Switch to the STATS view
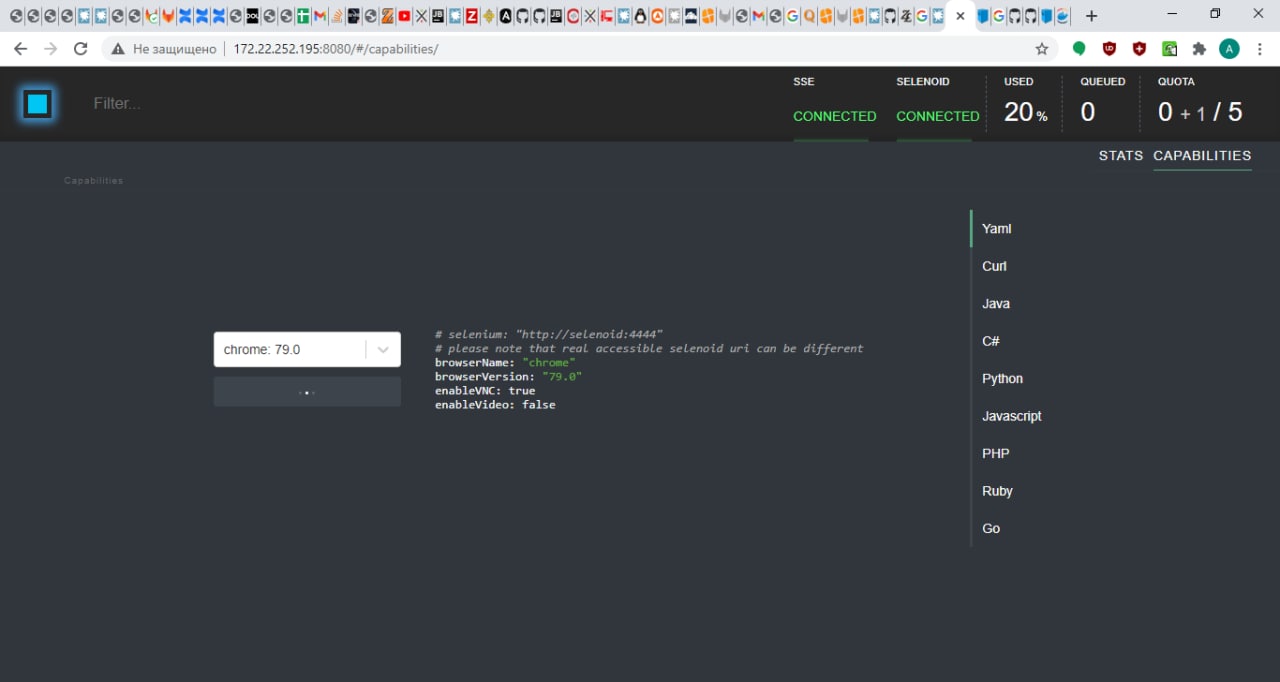This screenshot has width=1280, height=682. [1120, 156]
